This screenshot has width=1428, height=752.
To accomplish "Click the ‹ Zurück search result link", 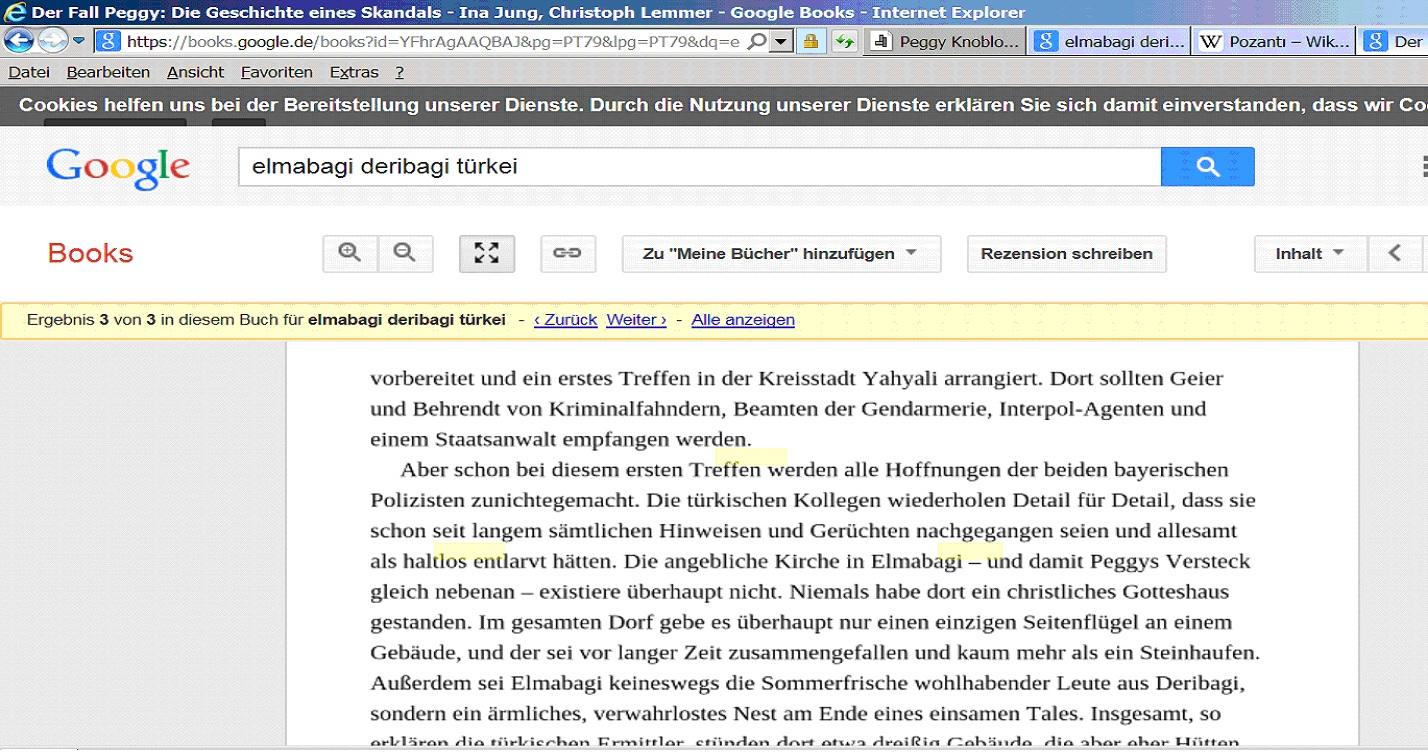I will tap(565, 320).
